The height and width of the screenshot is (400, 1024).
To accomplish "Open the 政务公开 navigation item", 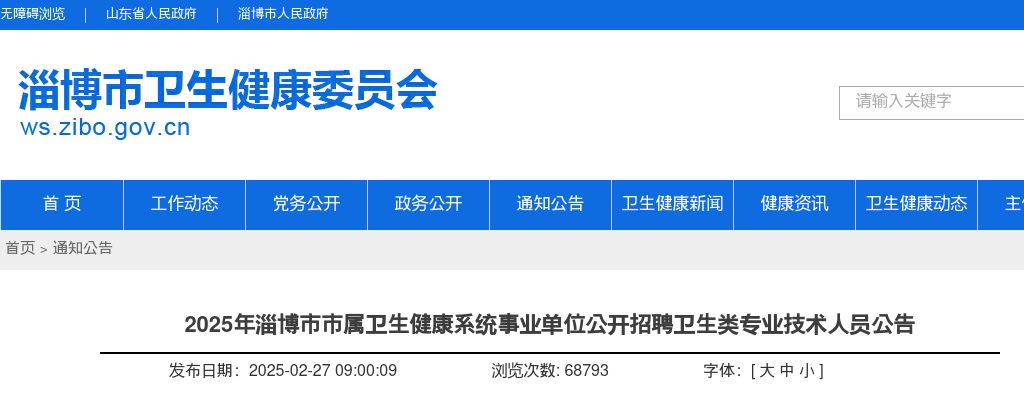I will point(429,204).
